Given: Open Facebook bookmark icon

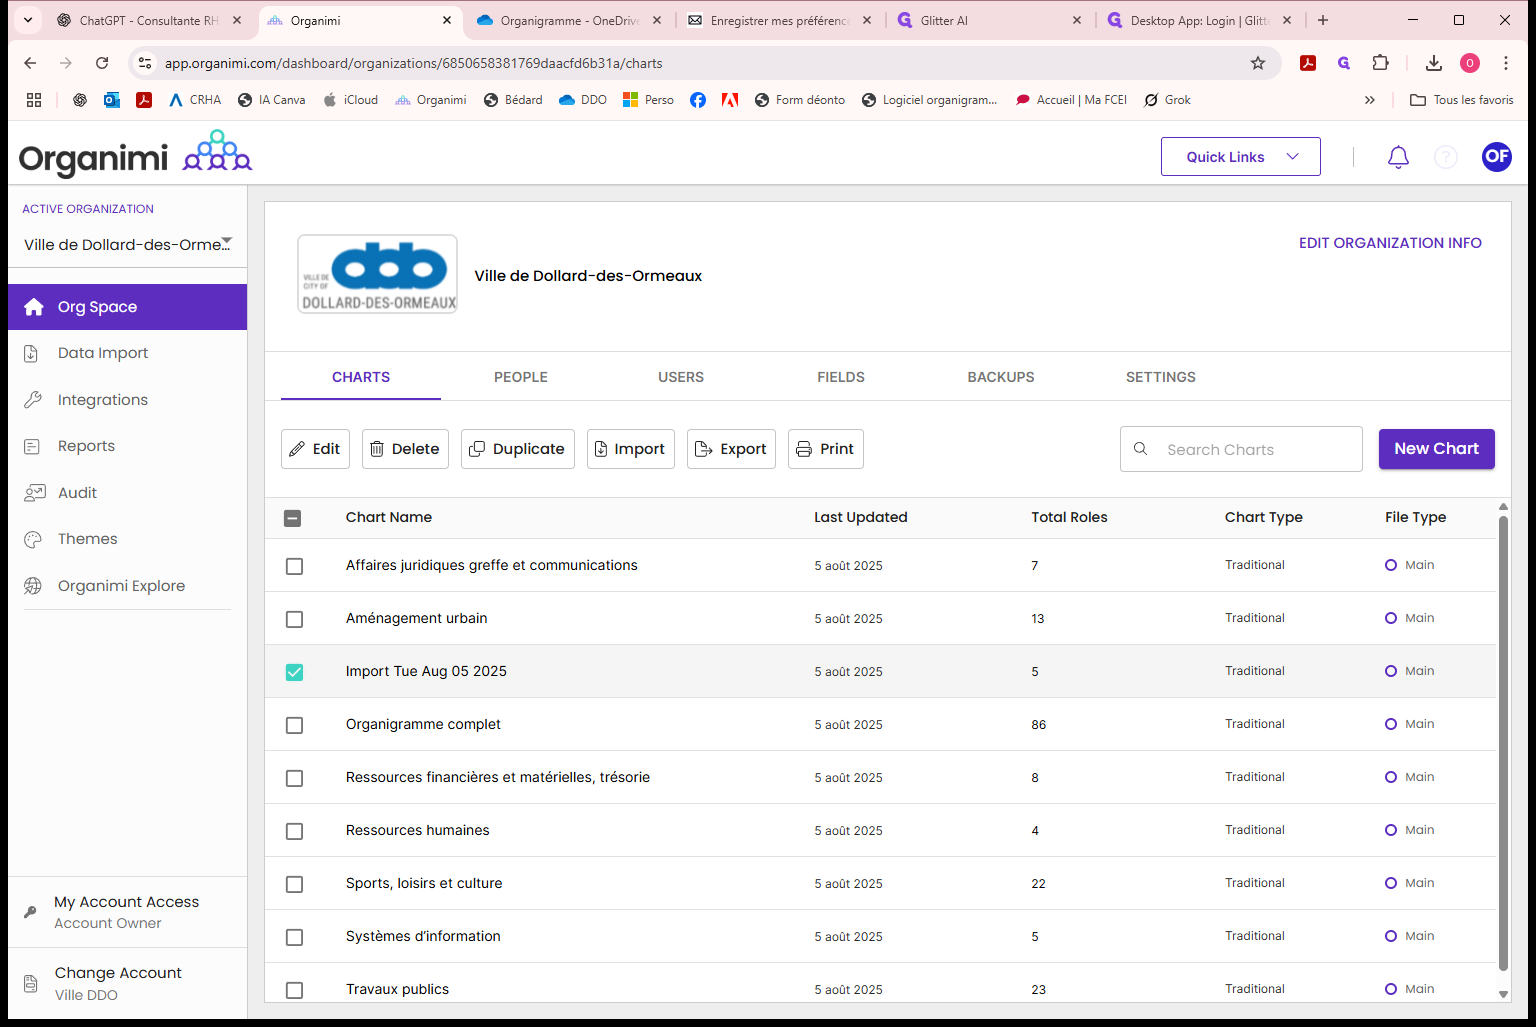Looking at the screenshot, I should 698,100.
